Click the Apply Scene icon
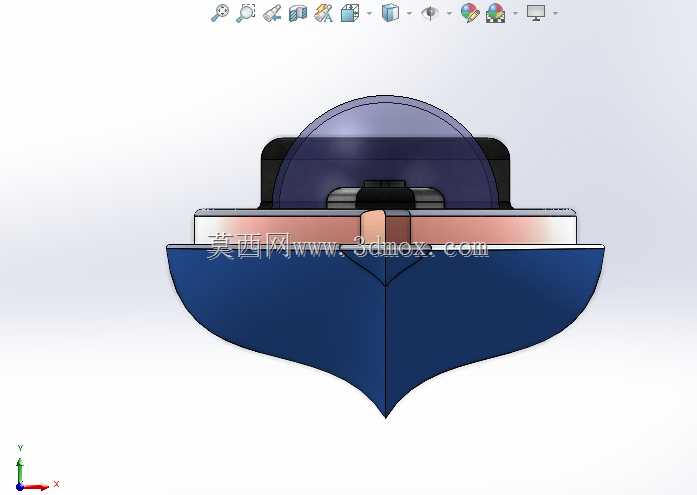The width and height of the screenshot is (697, 495). (495, 13)
